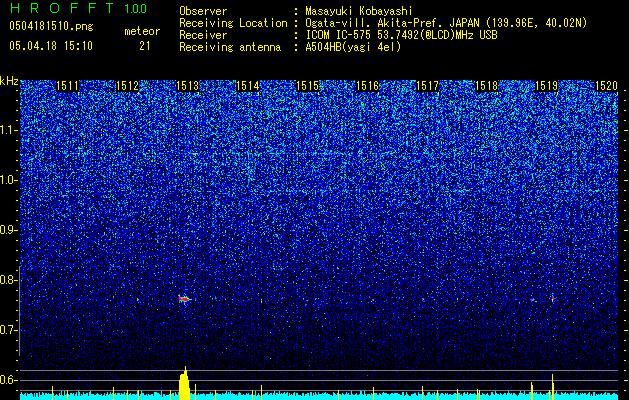Click the 1512 time marker
The width and height of the screenshot is (629, 400).
[x=127, y=86]
